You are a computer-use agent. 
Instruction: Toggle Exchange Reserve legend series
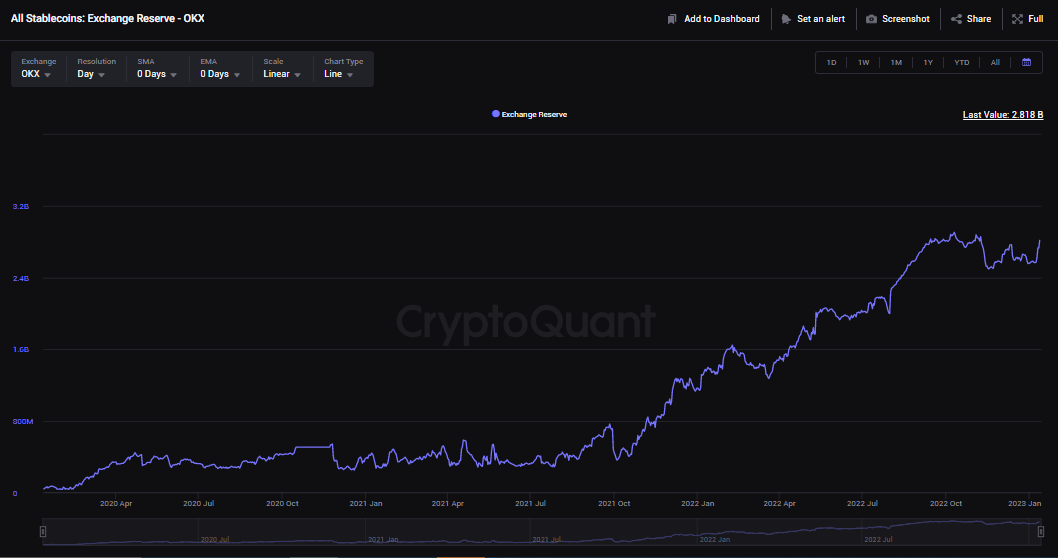(x=530, y=115)
